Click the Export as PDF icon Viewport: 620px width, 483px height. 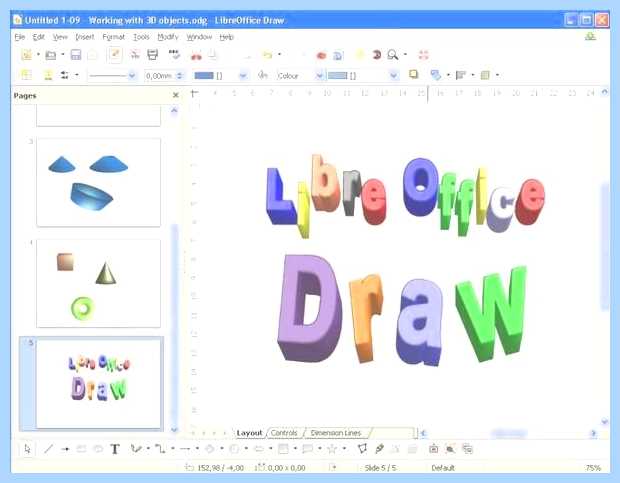(135, 55)
